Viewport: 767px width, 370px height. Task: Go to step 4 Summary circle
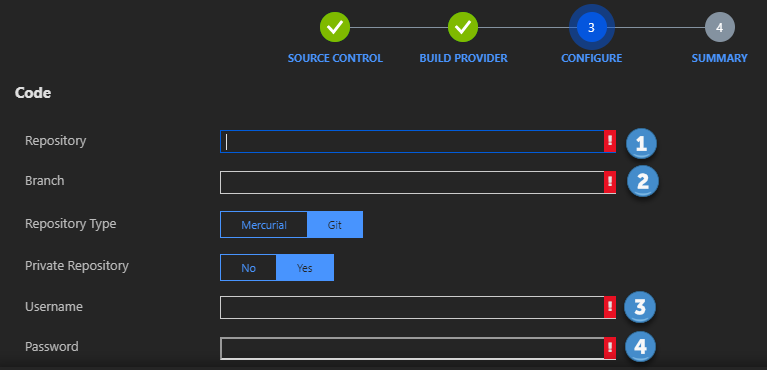pos(720,27)
